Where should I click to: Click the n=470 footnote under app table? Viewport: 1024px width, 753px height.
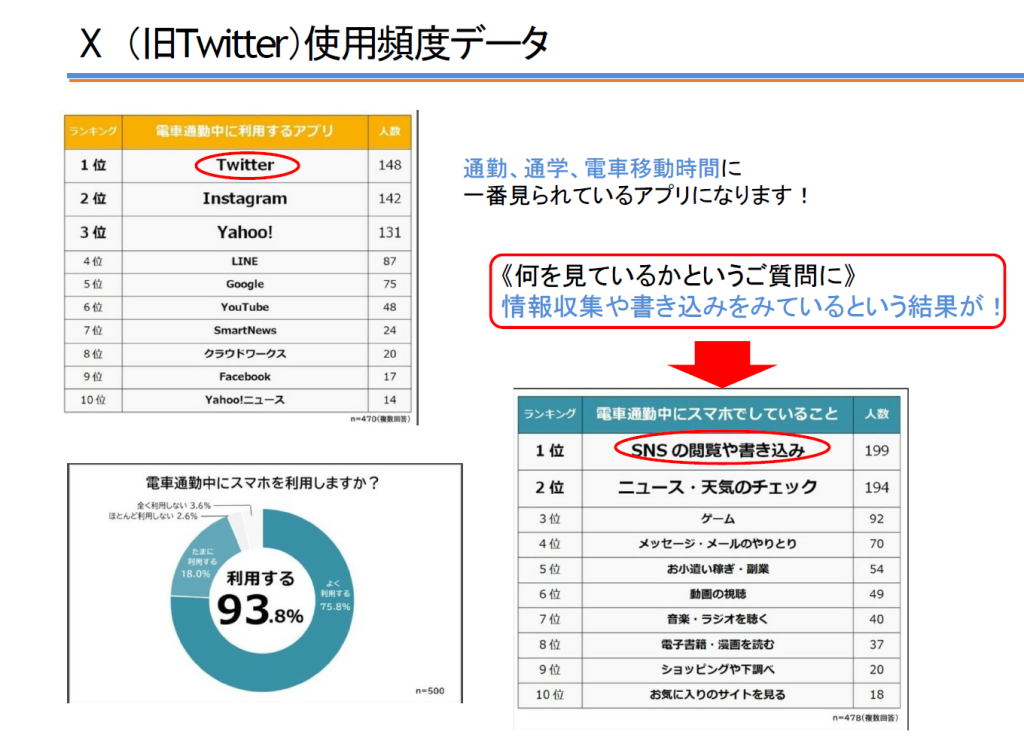tap(380, 419)
